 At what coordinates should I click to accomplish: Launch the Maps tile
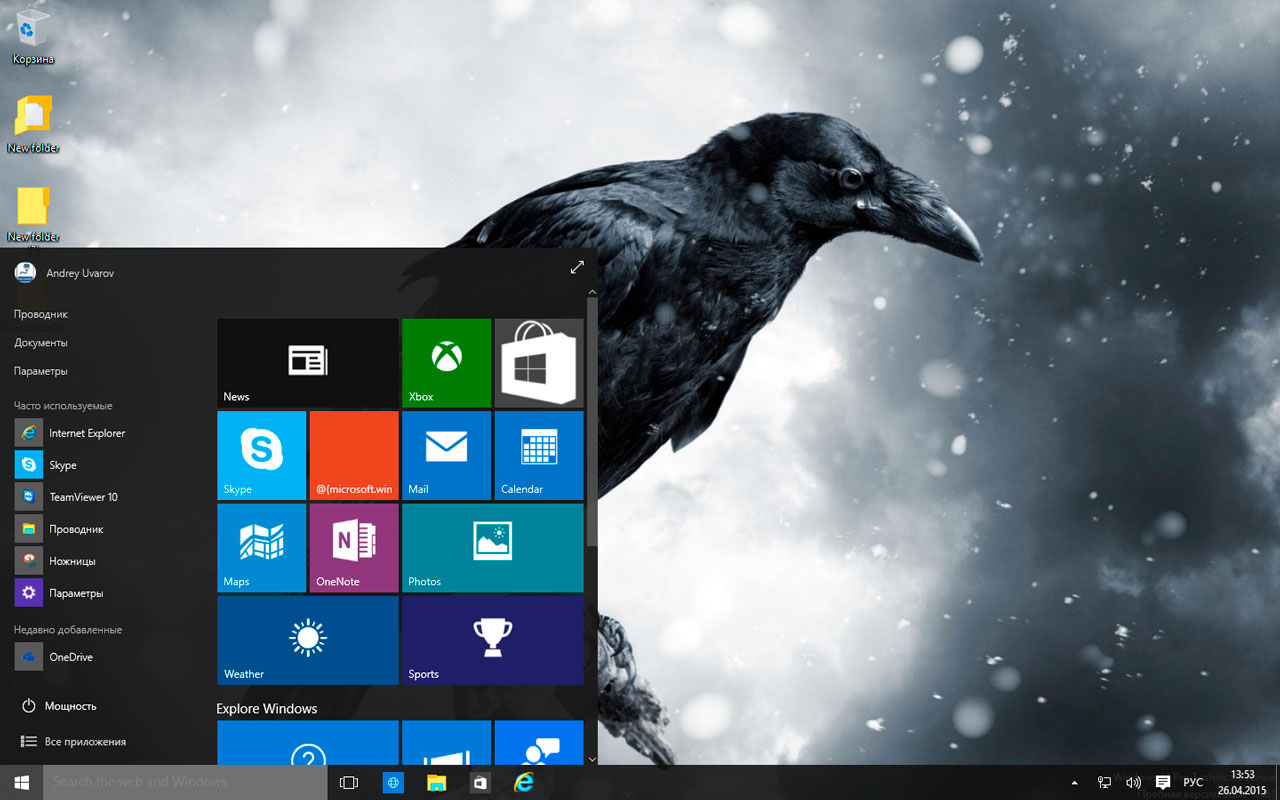coord(261,548)
